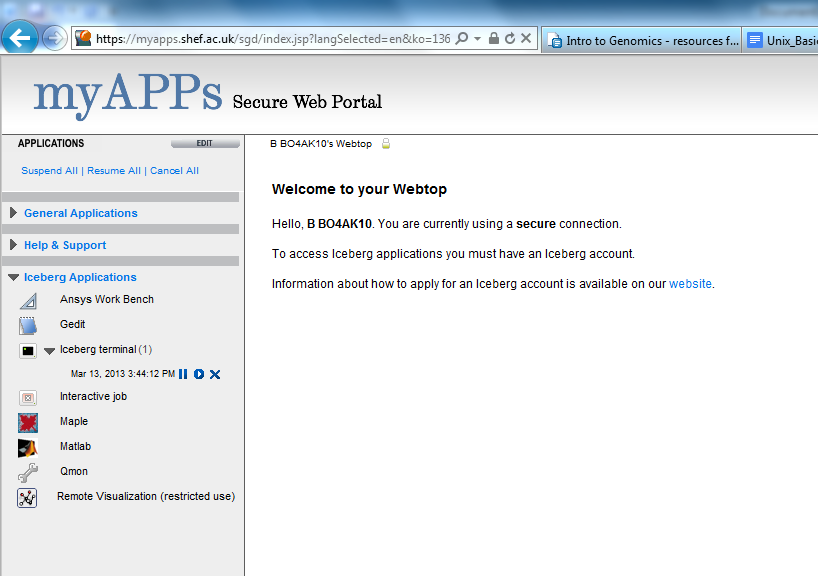Screen dimensions: 818x576
Task: Click the Maple leaf icon
Action: [x=28, y=422]
